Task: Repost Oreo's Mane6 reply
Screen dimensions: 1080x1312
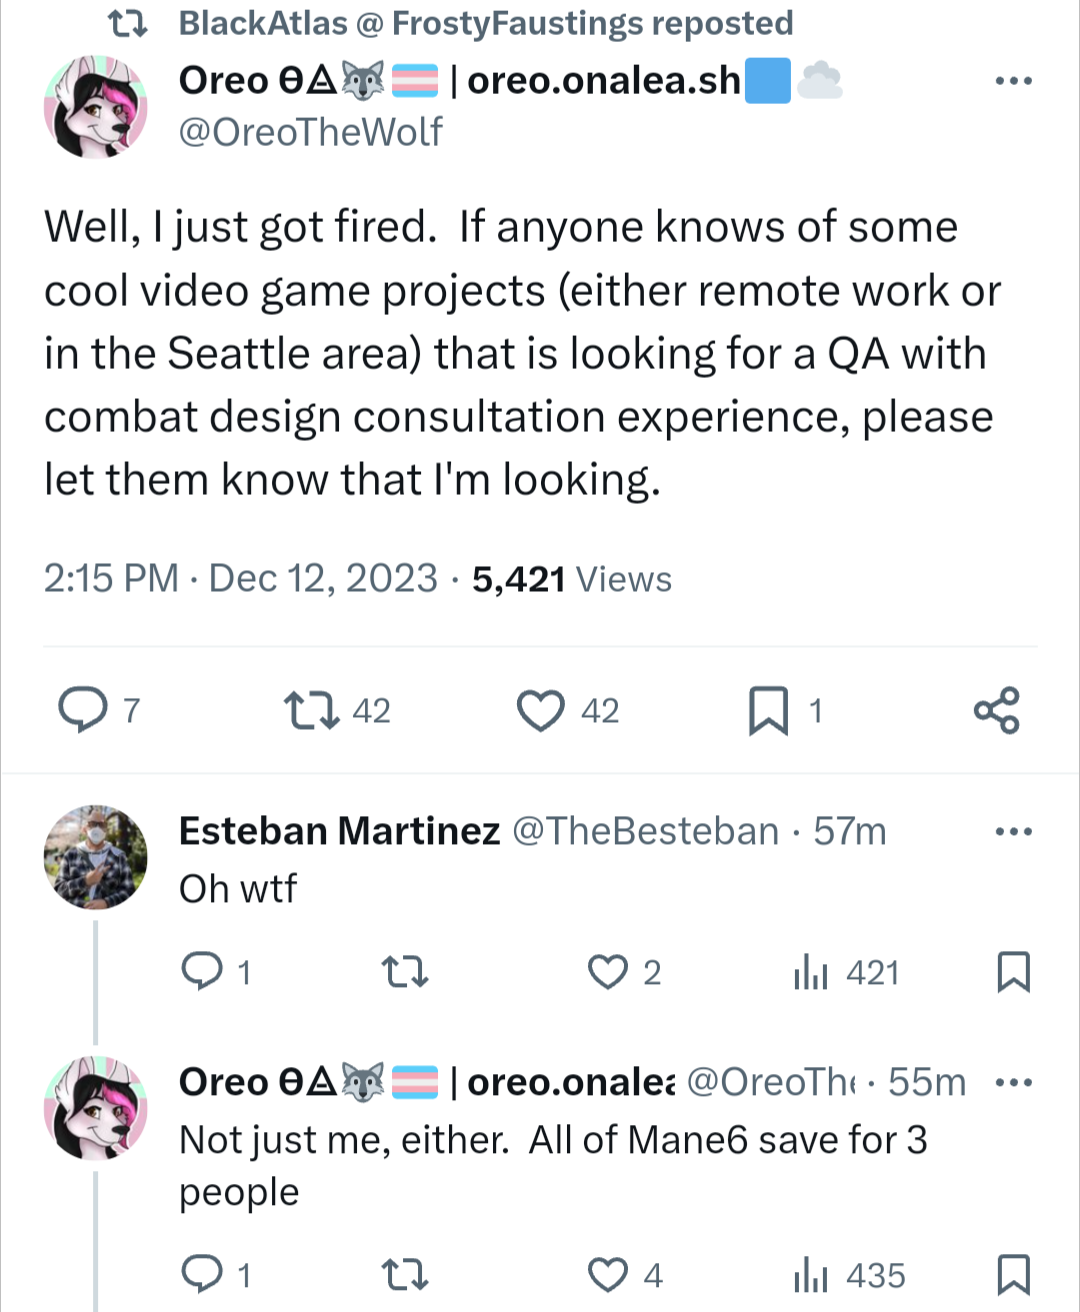Action: click(406, 1275)
